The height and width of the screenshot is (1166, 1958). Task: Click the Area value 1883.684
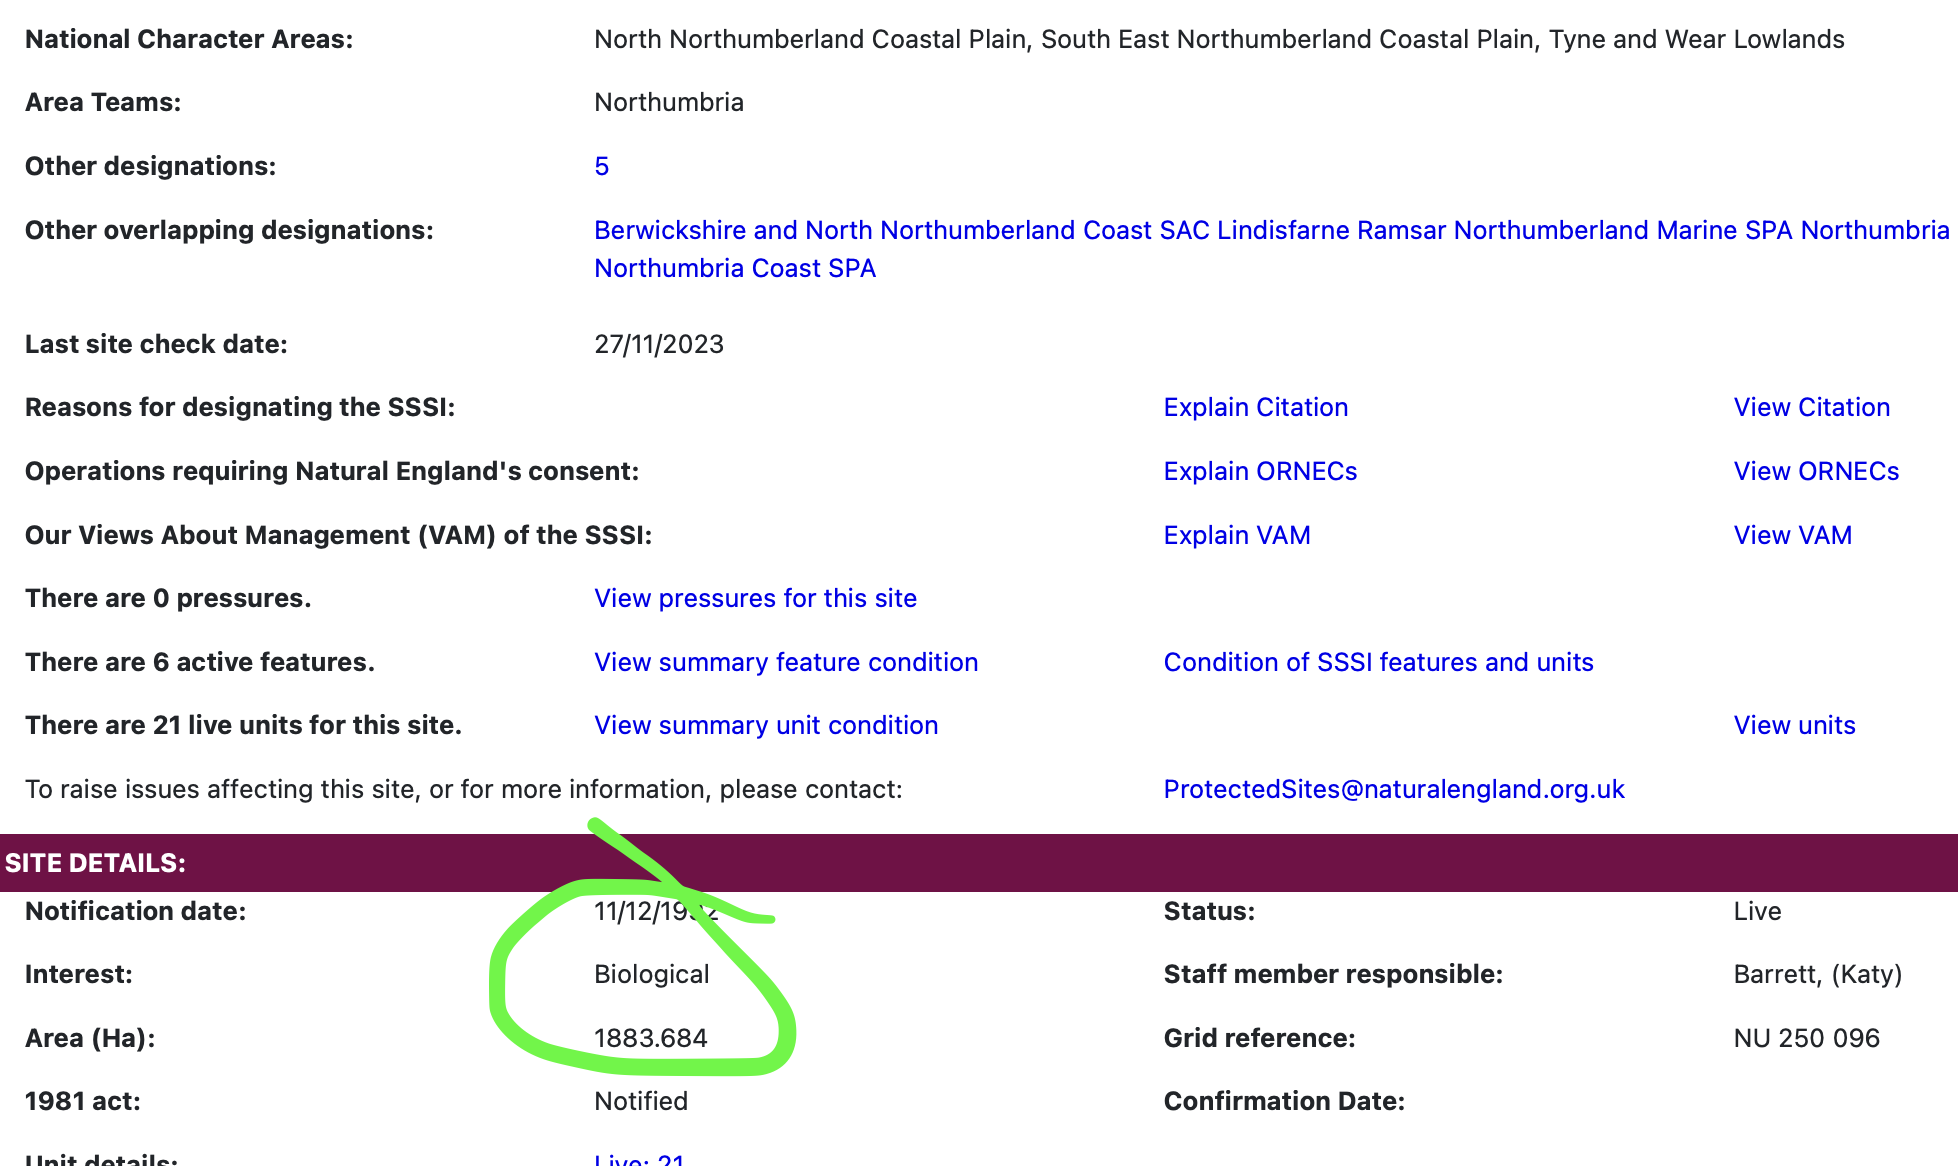click(x=650, y=1038)
